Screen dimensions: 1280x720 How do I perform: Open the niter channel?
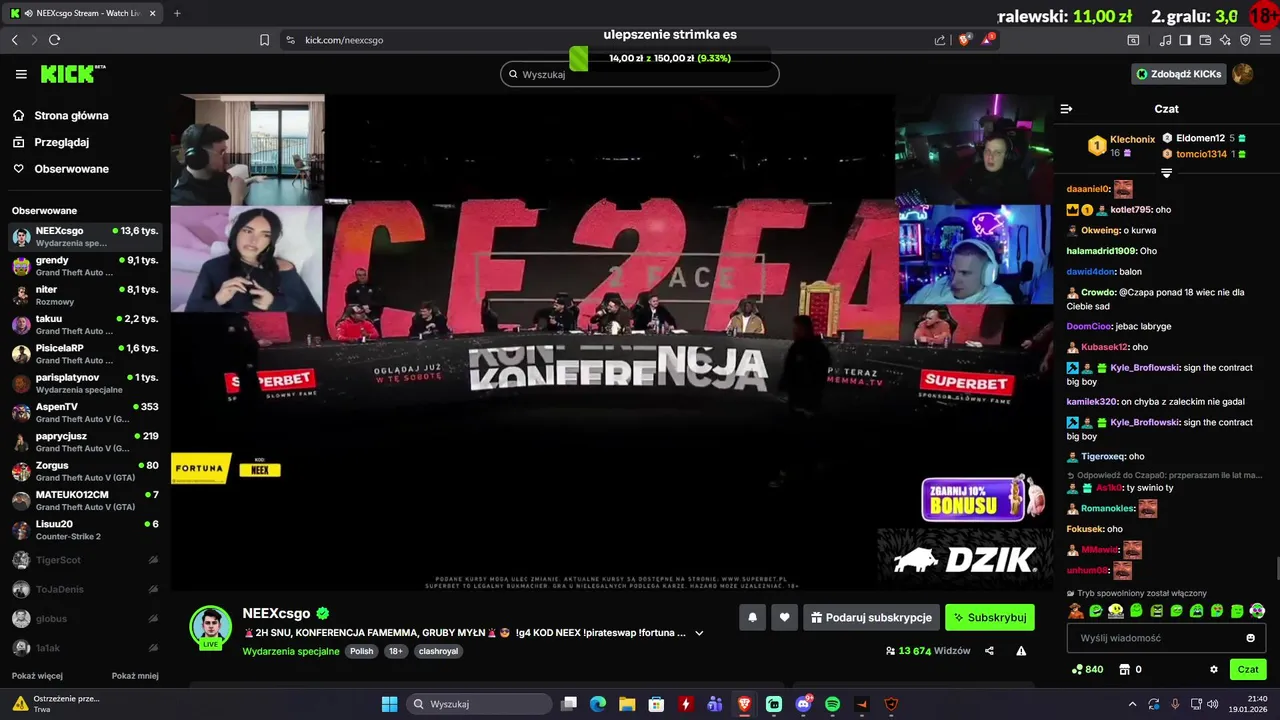84,295
